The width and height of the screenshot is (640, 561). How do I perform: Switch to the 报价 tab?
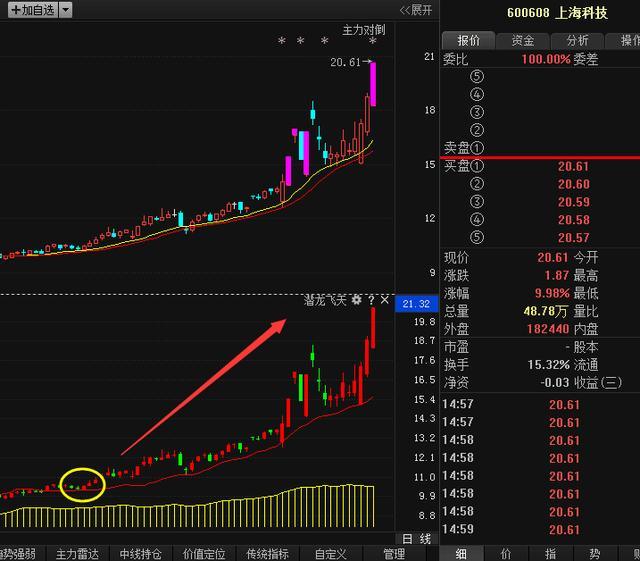(469, 40)
